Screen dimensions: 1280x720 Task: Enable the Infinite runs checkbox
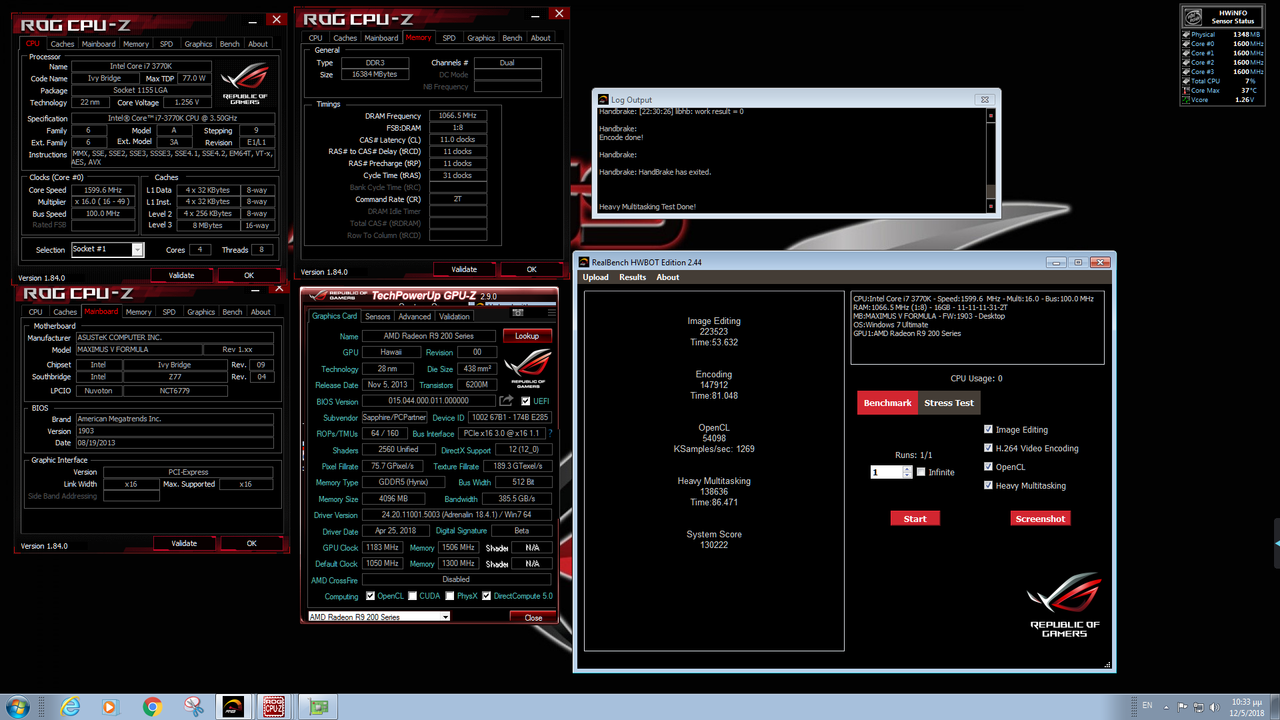click(921, 472)
